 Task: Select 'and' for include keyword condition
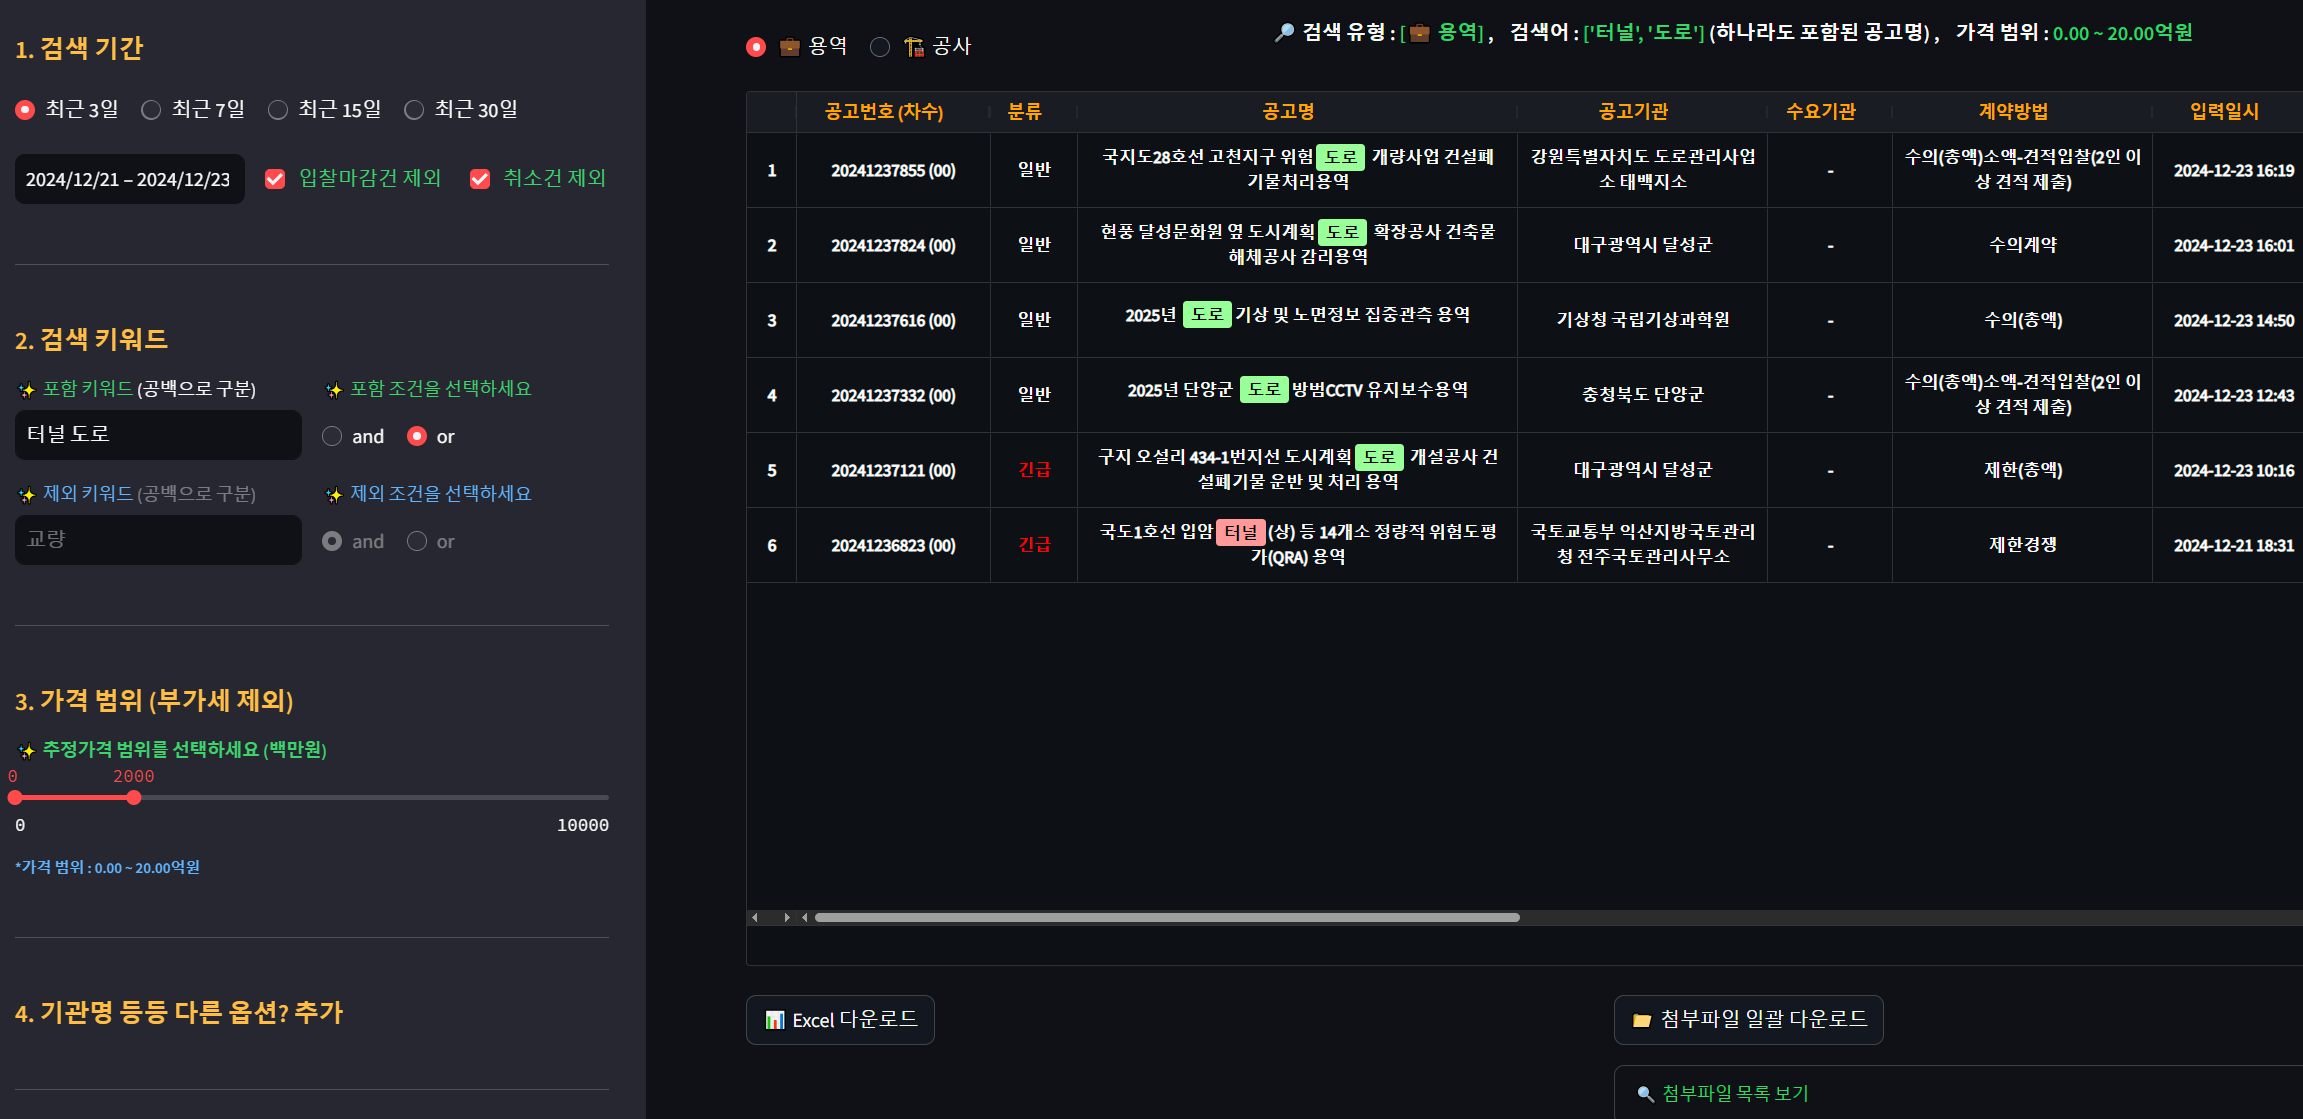click(332, 436)
